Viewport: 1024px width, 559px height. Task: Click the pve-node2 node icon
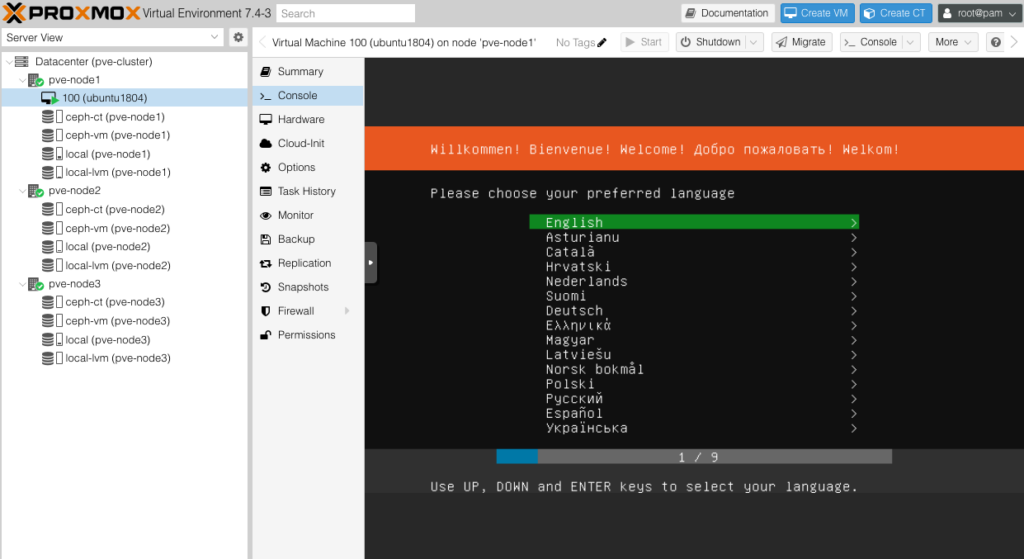pyautogui.click(x=35, y=191)
